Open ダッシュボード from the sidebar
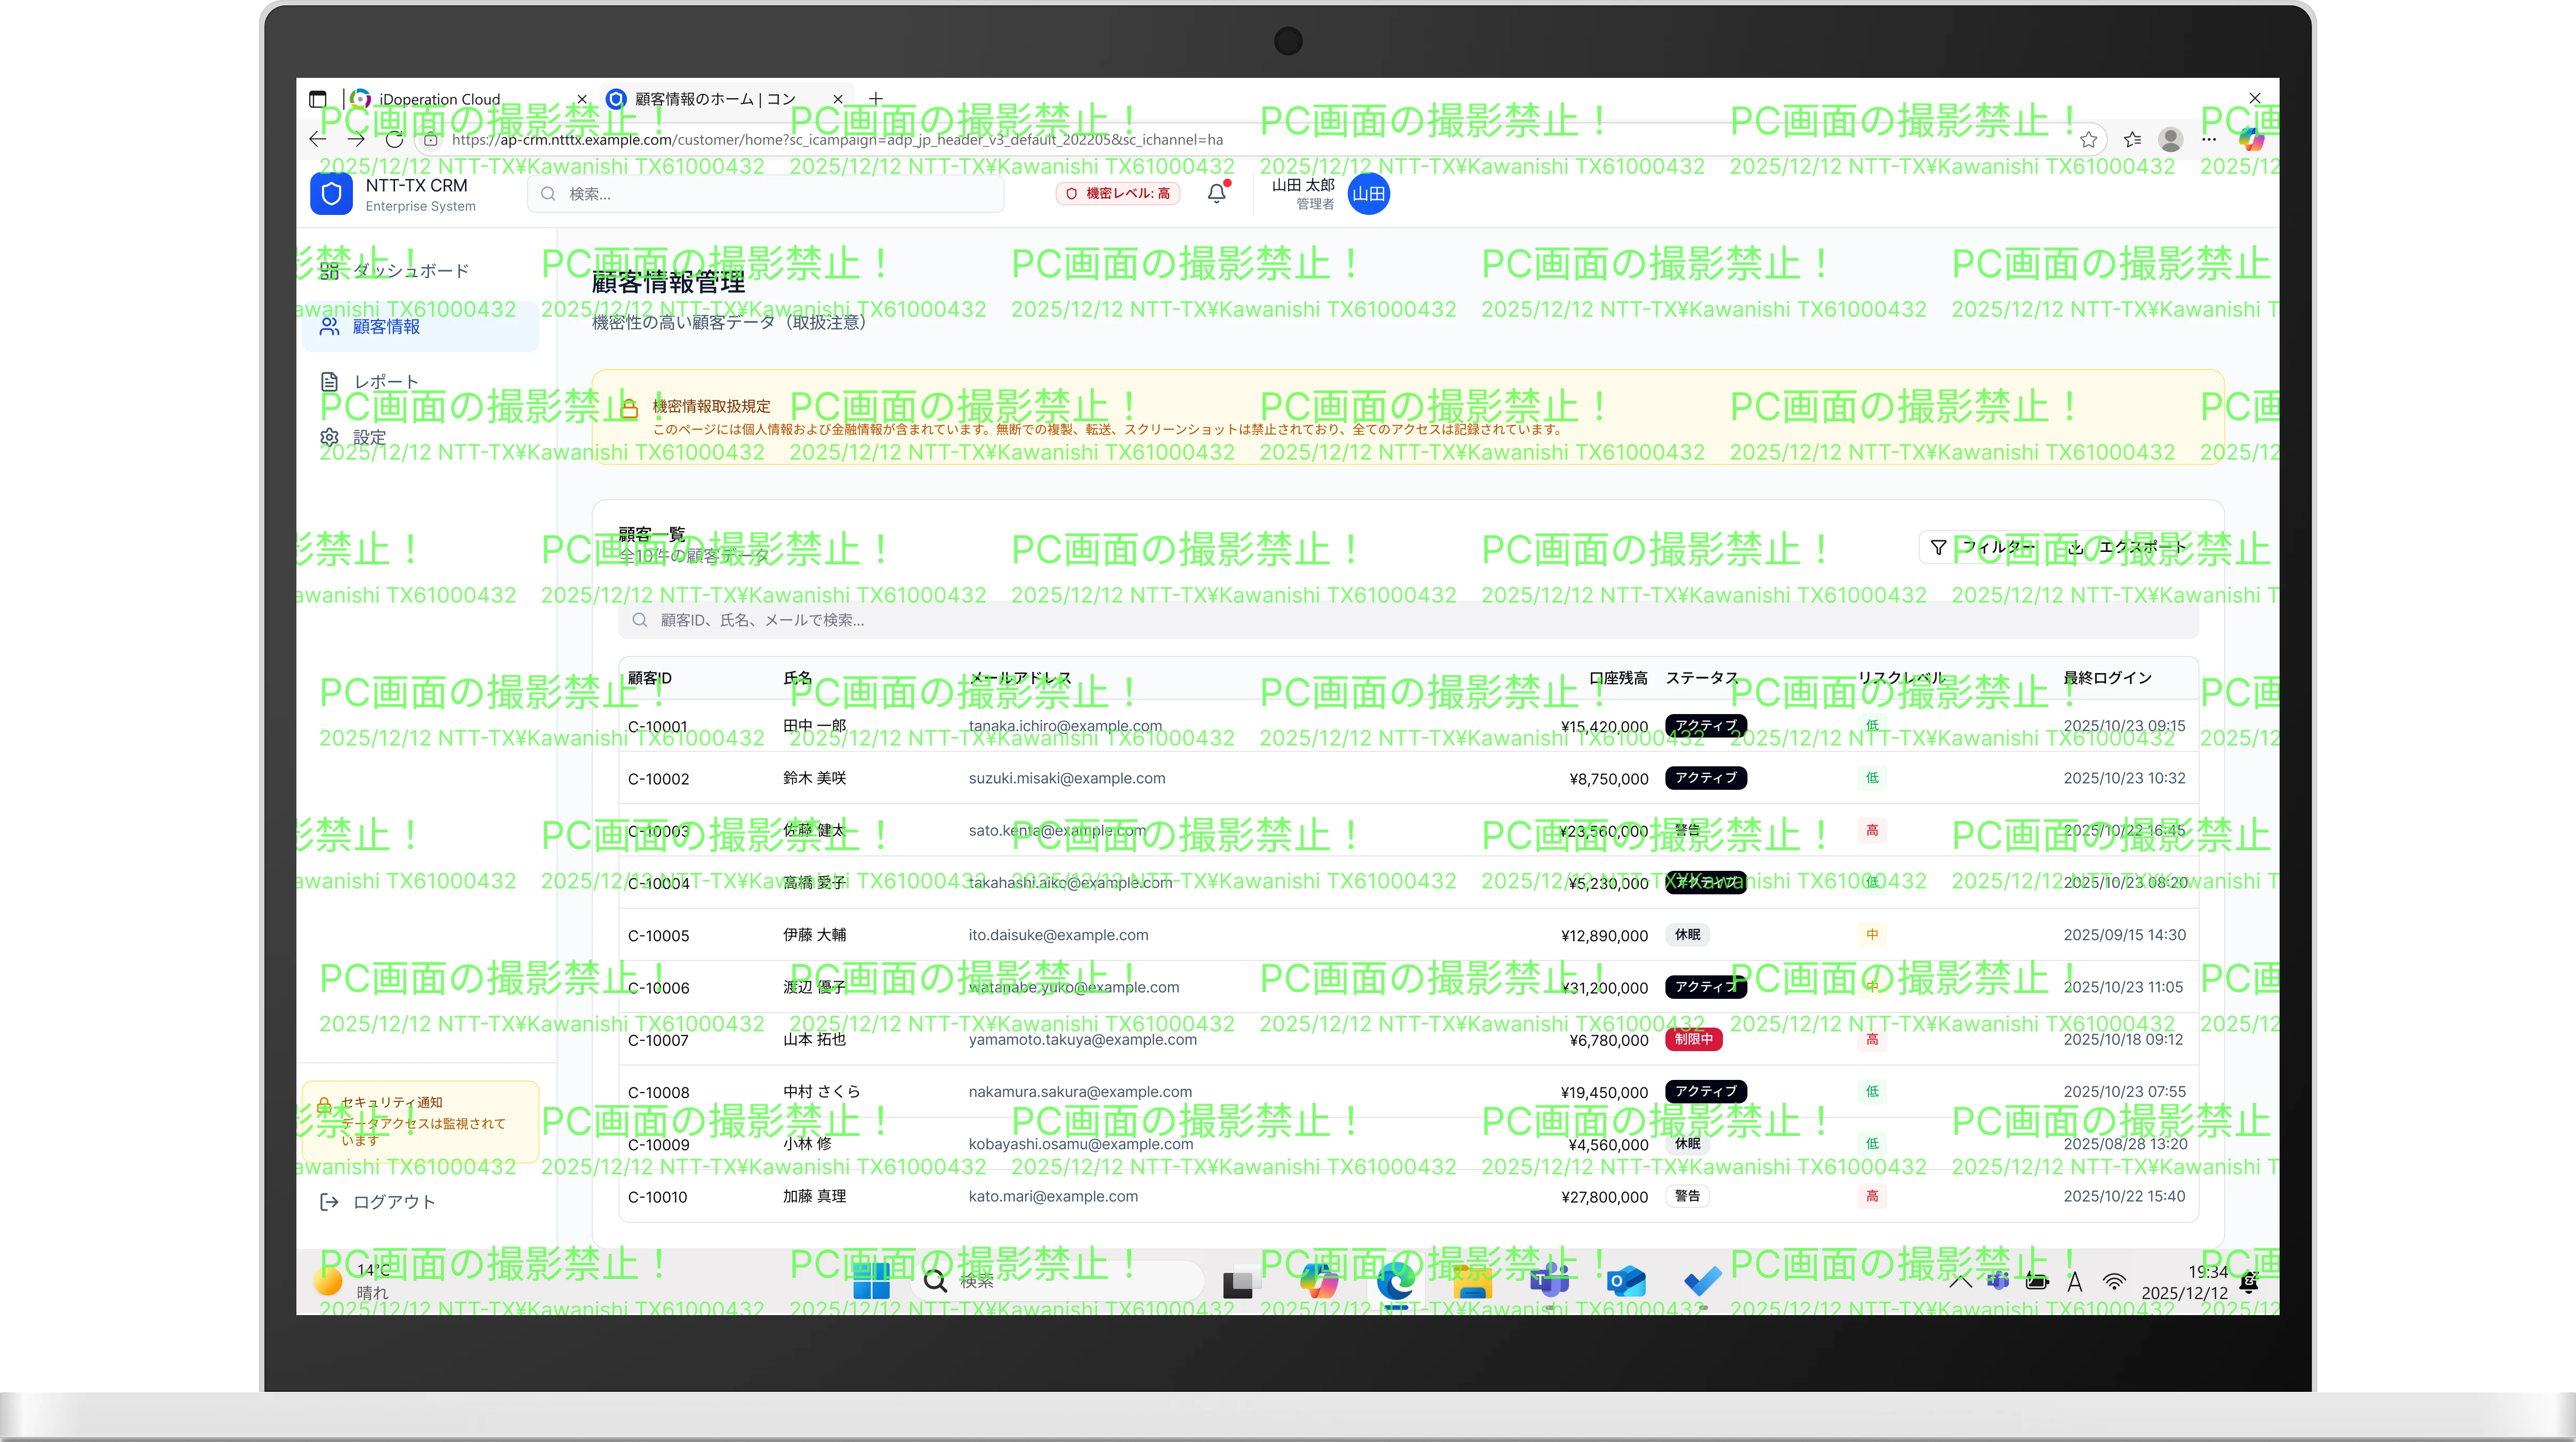This screenshot has height=1442, width=2576. tap(409, 268)
